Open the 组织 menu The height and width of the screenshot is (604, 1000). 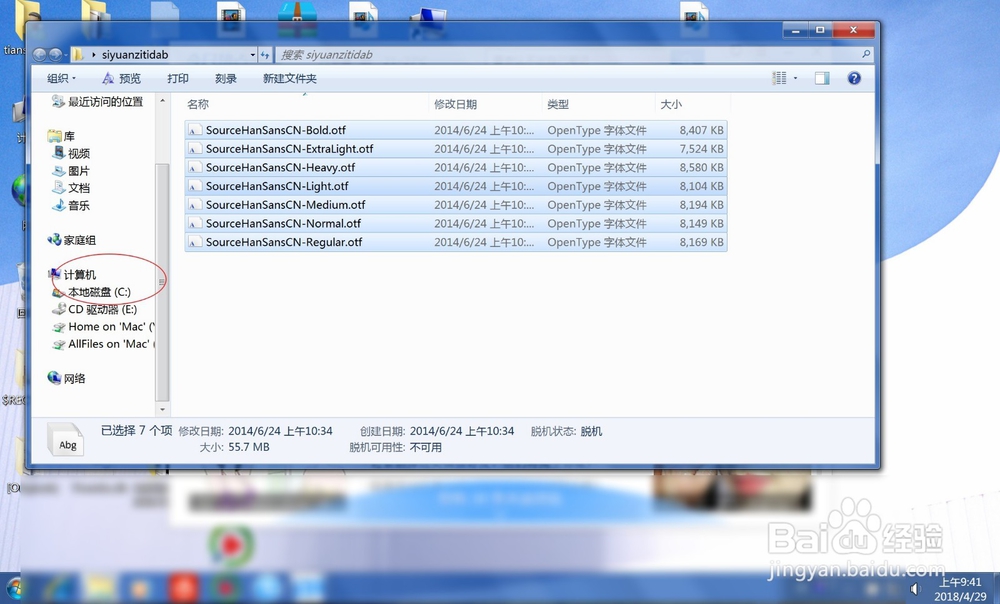click(61, 78)
